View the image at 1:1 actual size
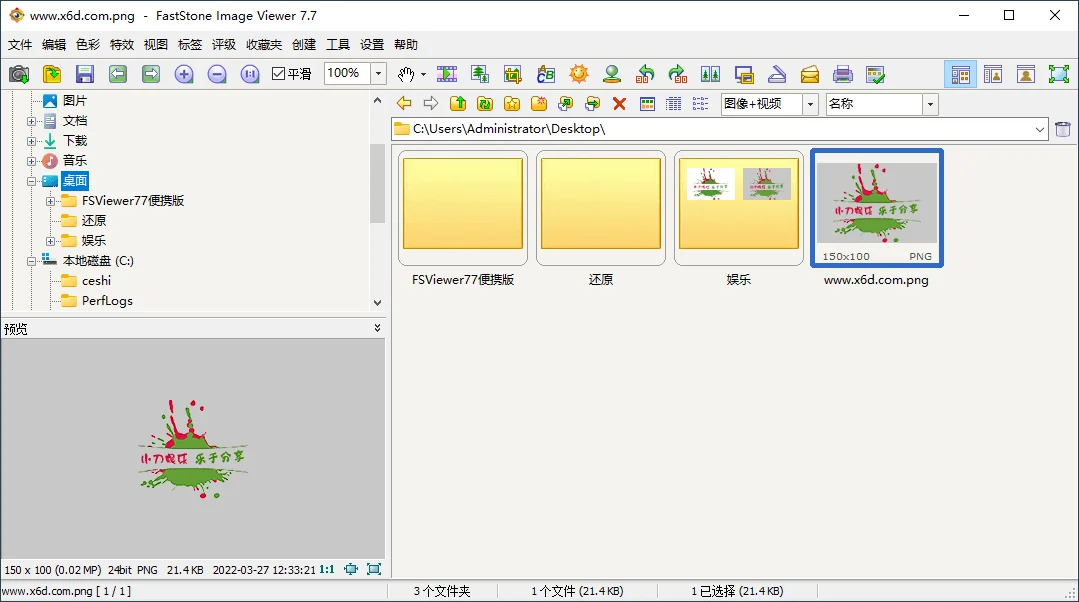Image resolution: width=1079 pixels, height=602 pixels. 250,73
